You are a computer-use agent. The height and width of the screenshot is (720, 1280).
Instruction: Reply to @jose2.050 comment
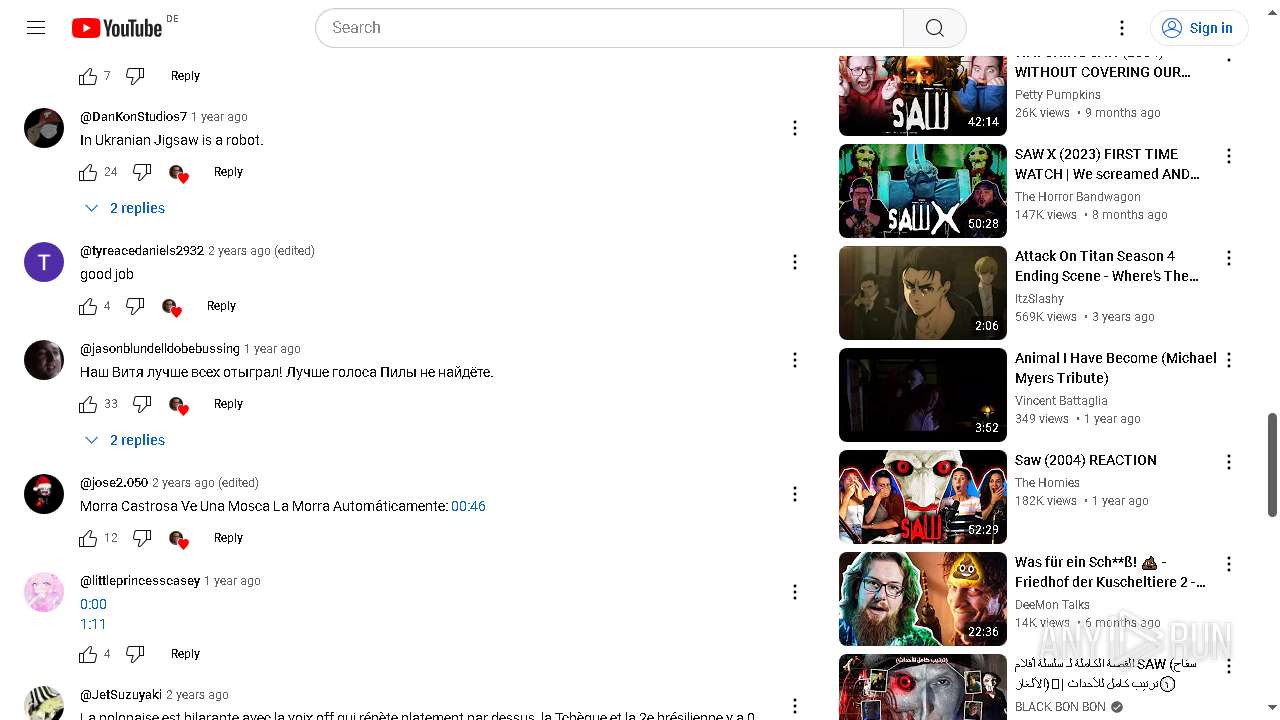pos(228,538)
